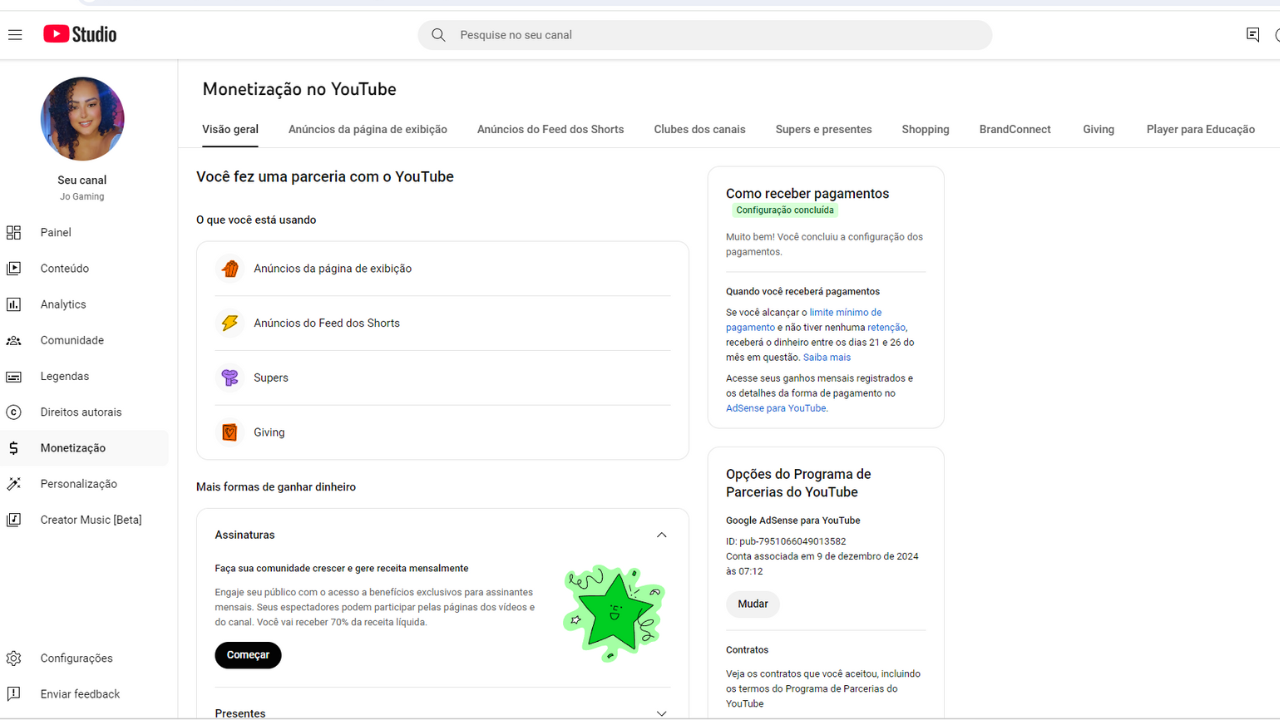This screenshot has width=1280, height=720.
Task: Collapse the Assinaturas section
Action: (661, 535)
